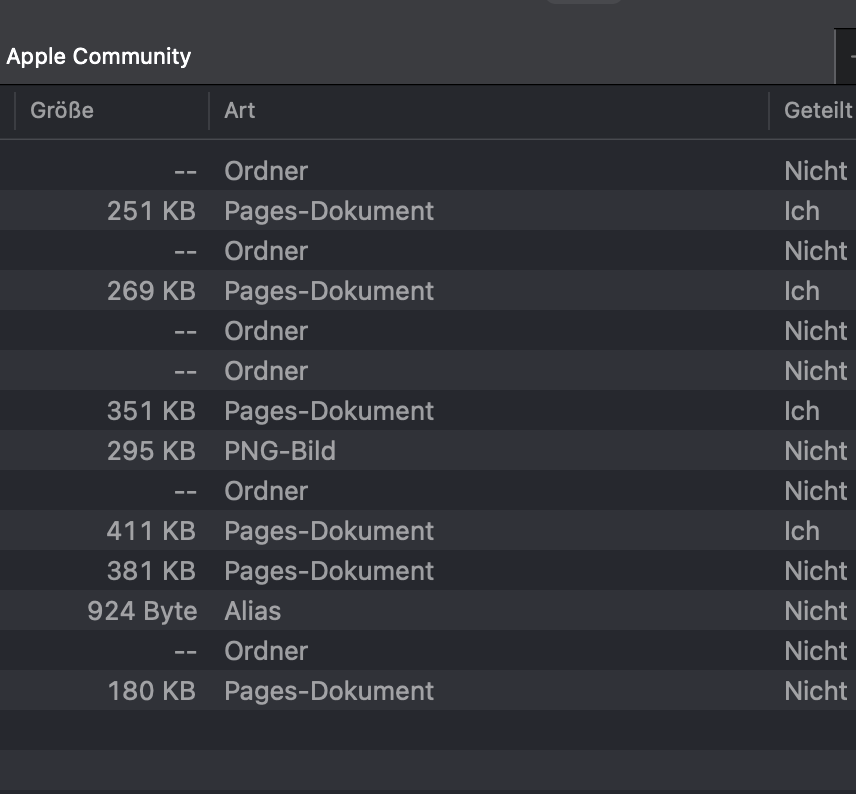Select the 251 KB Pages-Dokument row
This screenshot has height=794, width=856.
click(329, 211)
